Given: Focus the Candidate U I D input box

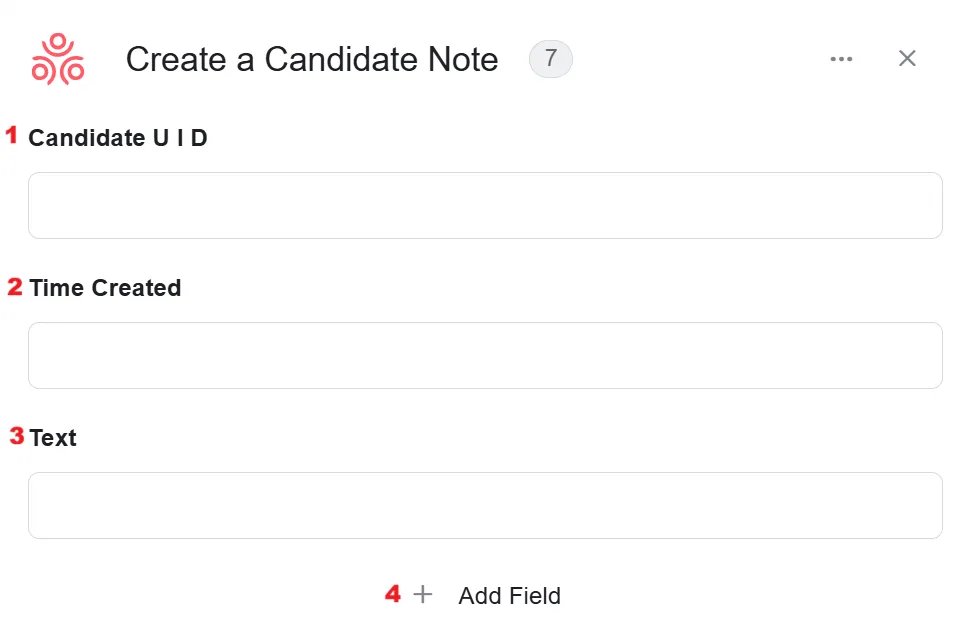Looking at the screenshot, I should tap(485, 206).
